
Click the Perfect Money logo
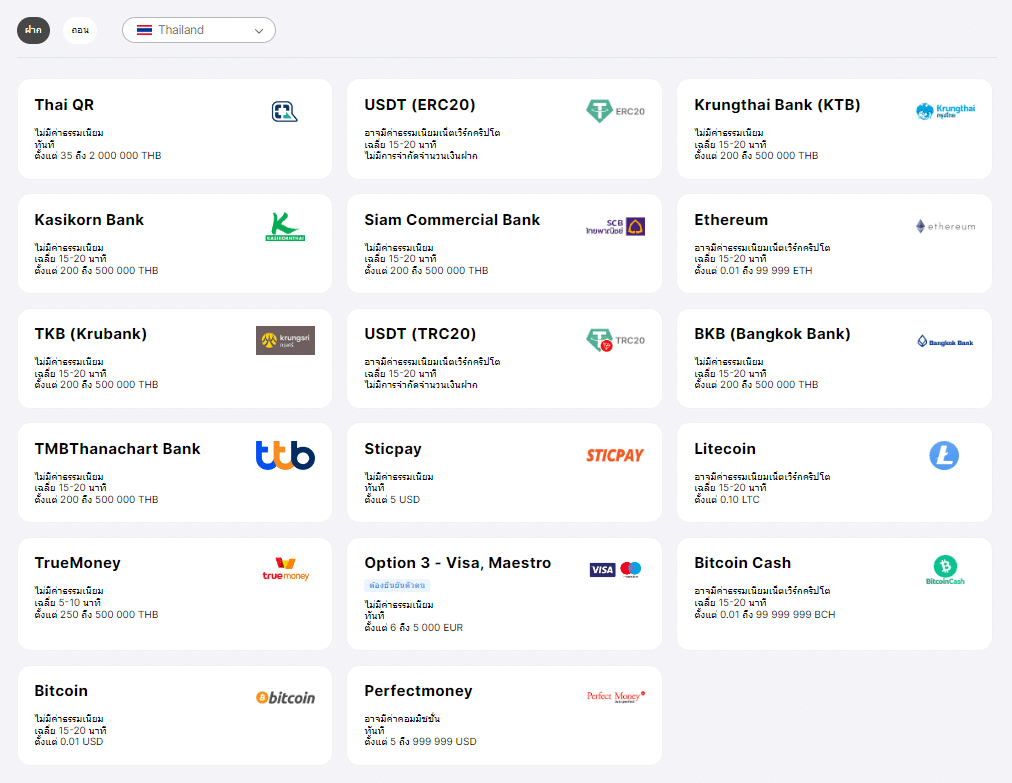coord(616,697)
